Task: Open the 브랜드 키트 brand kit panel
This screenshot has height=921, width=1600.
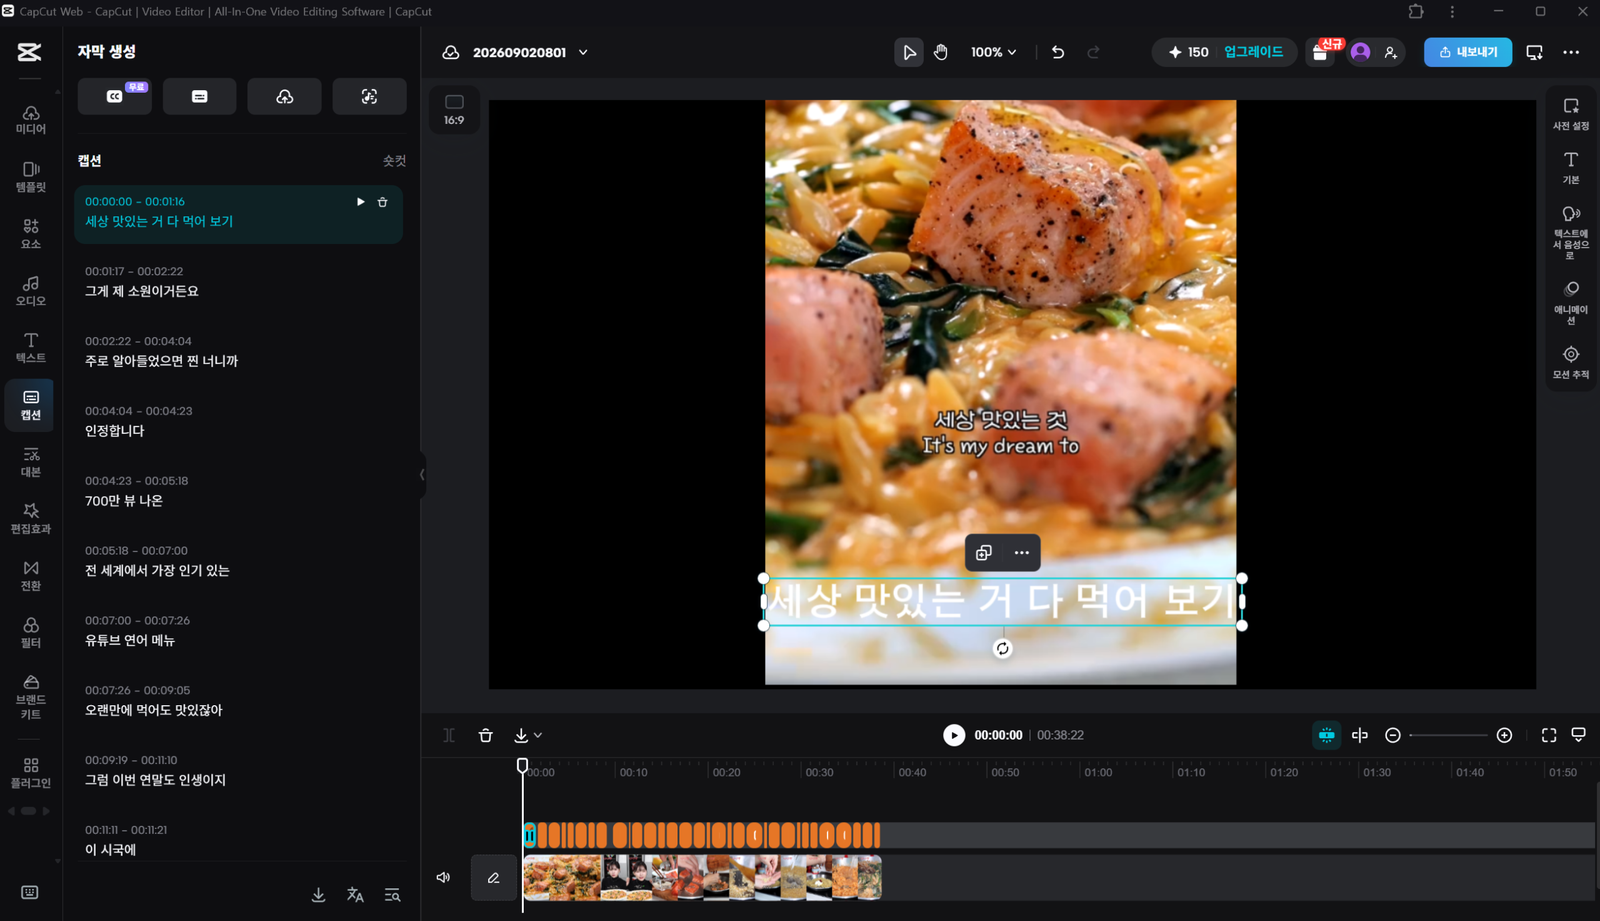Action: pos(30,697)
